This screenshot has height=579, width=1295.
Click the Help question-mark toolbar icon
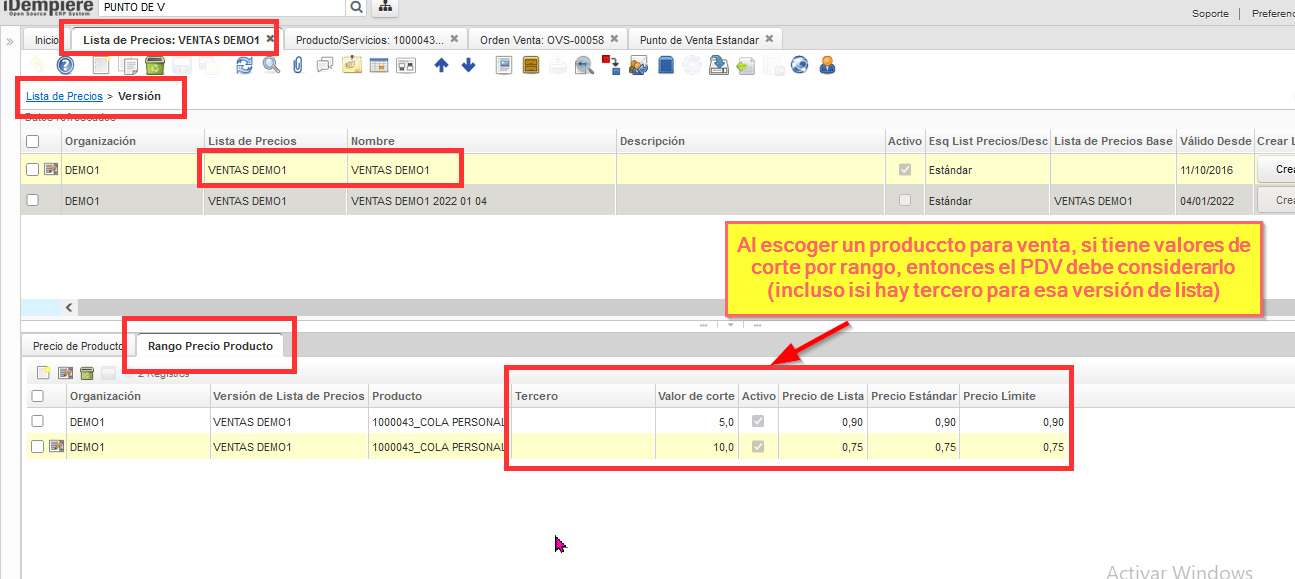coord(65,66)
